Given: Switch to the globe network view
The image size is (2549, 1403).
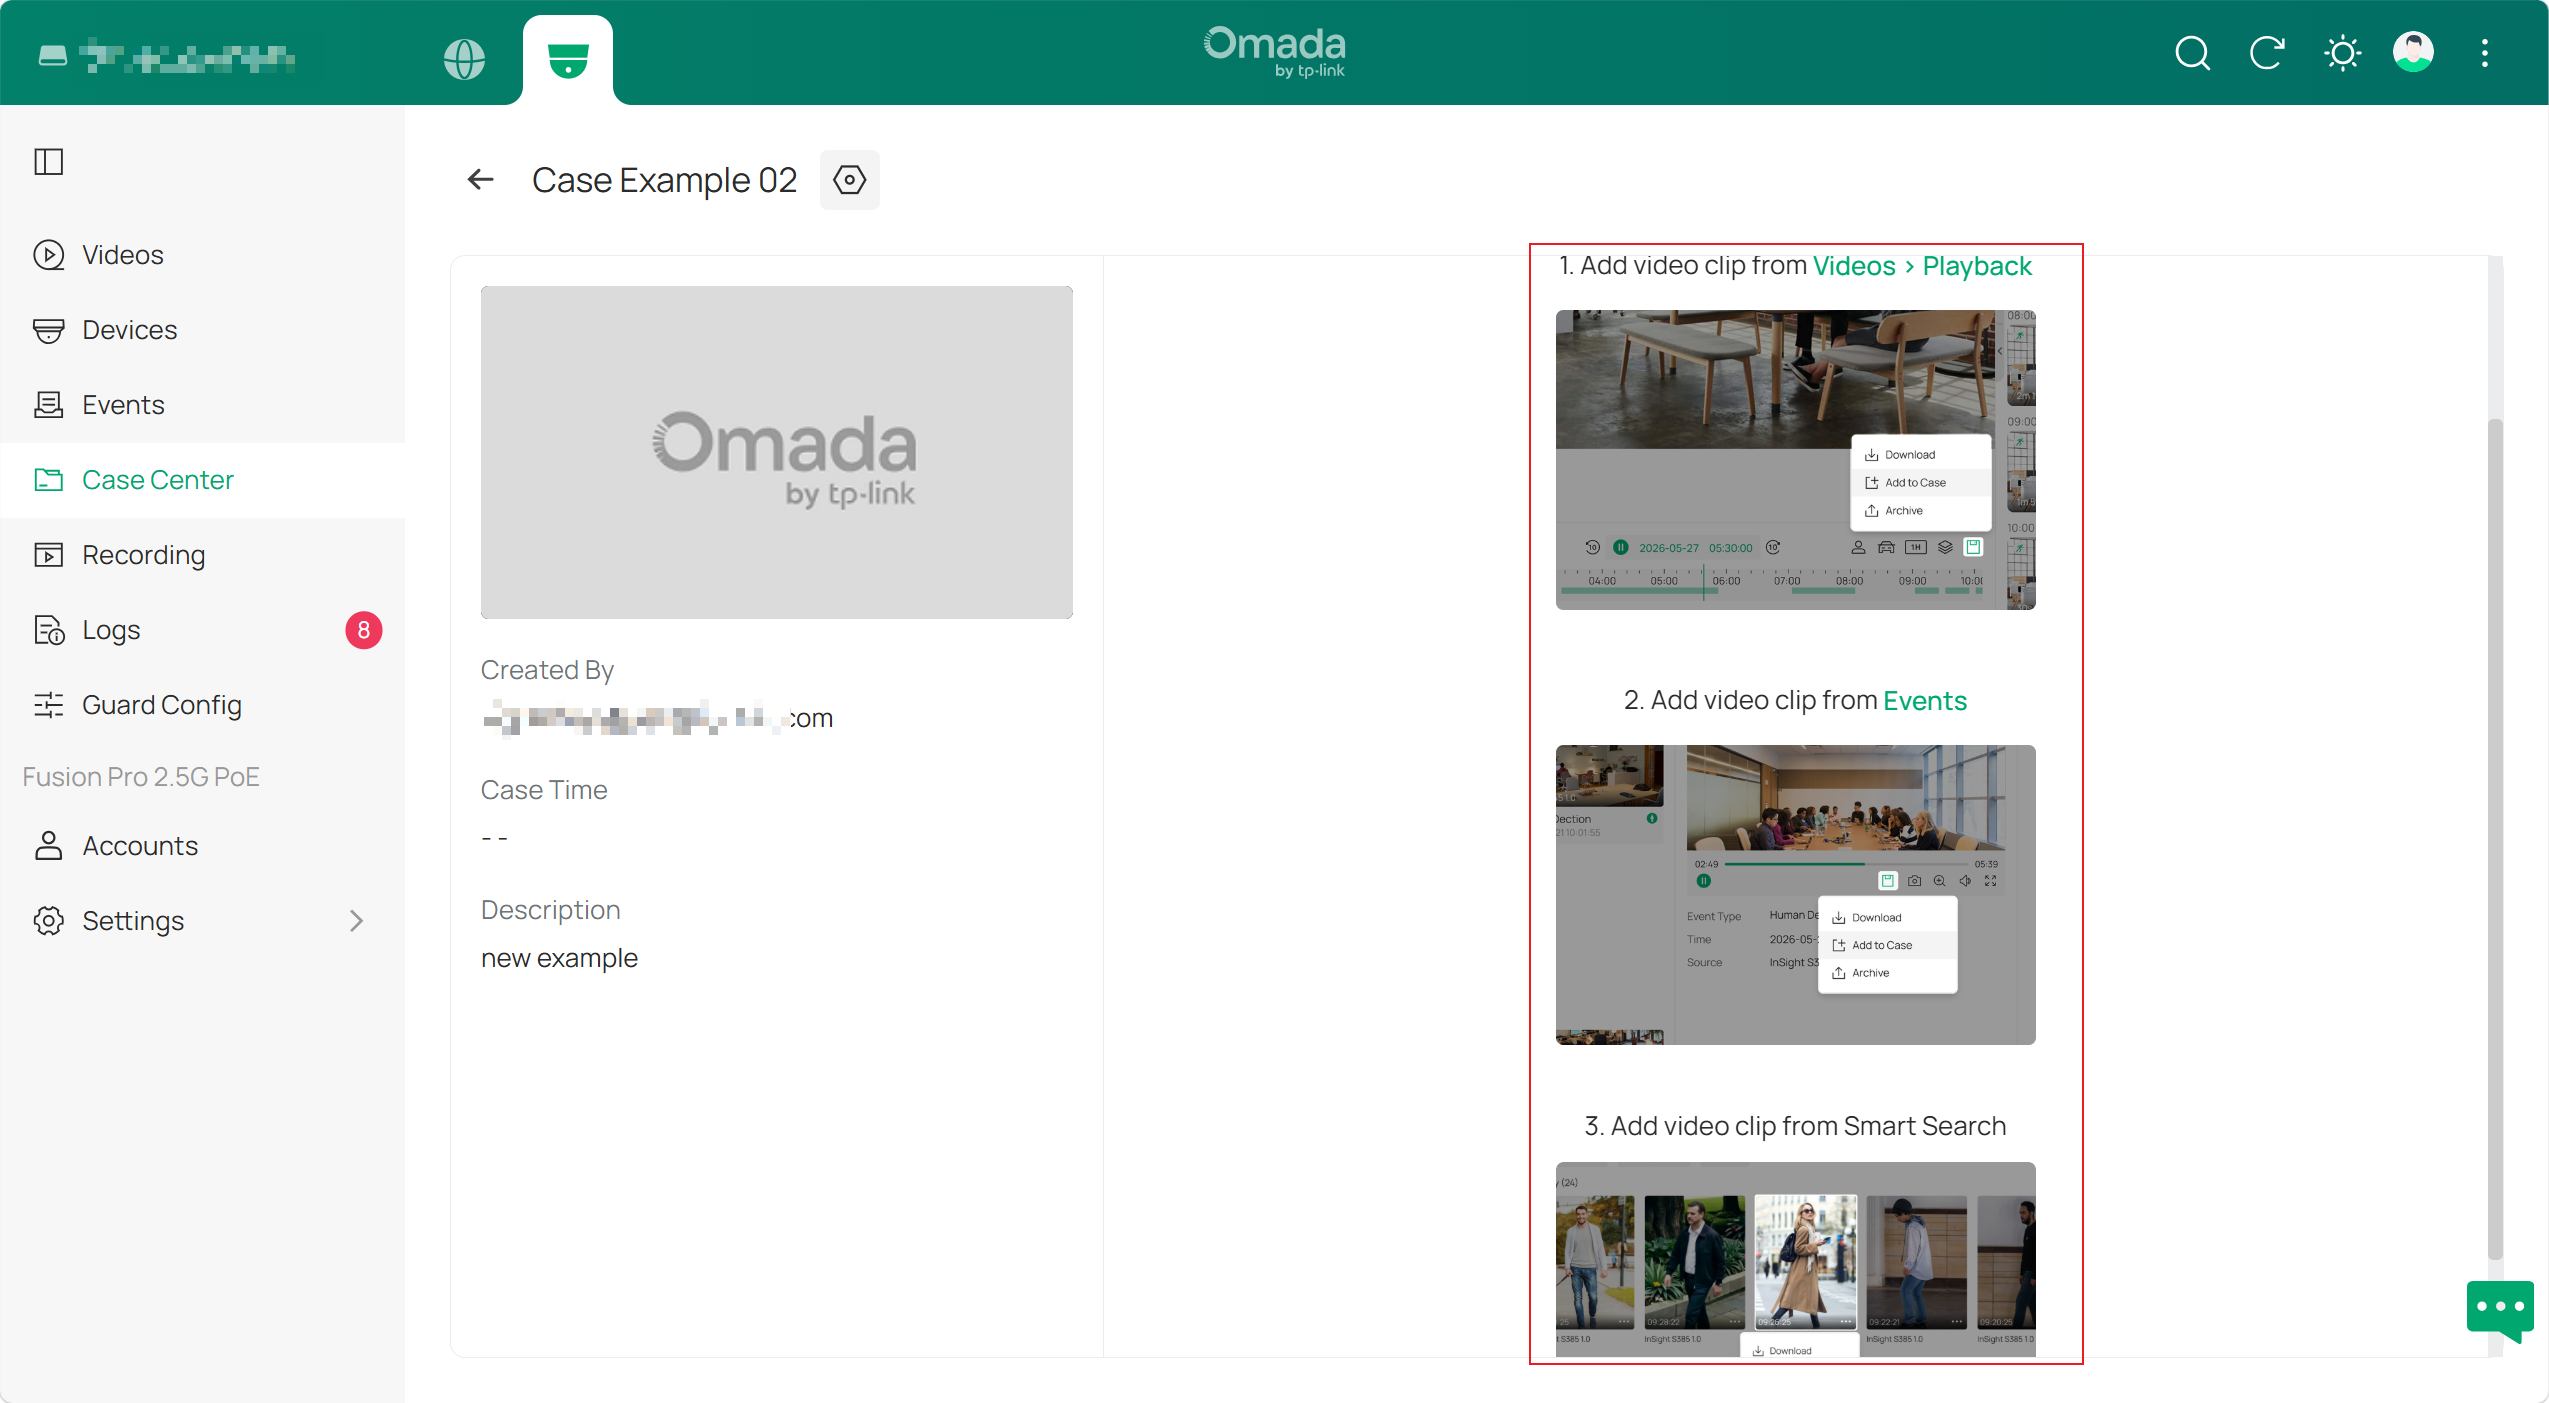Looking at the screenshot, I should click(464, 59).
